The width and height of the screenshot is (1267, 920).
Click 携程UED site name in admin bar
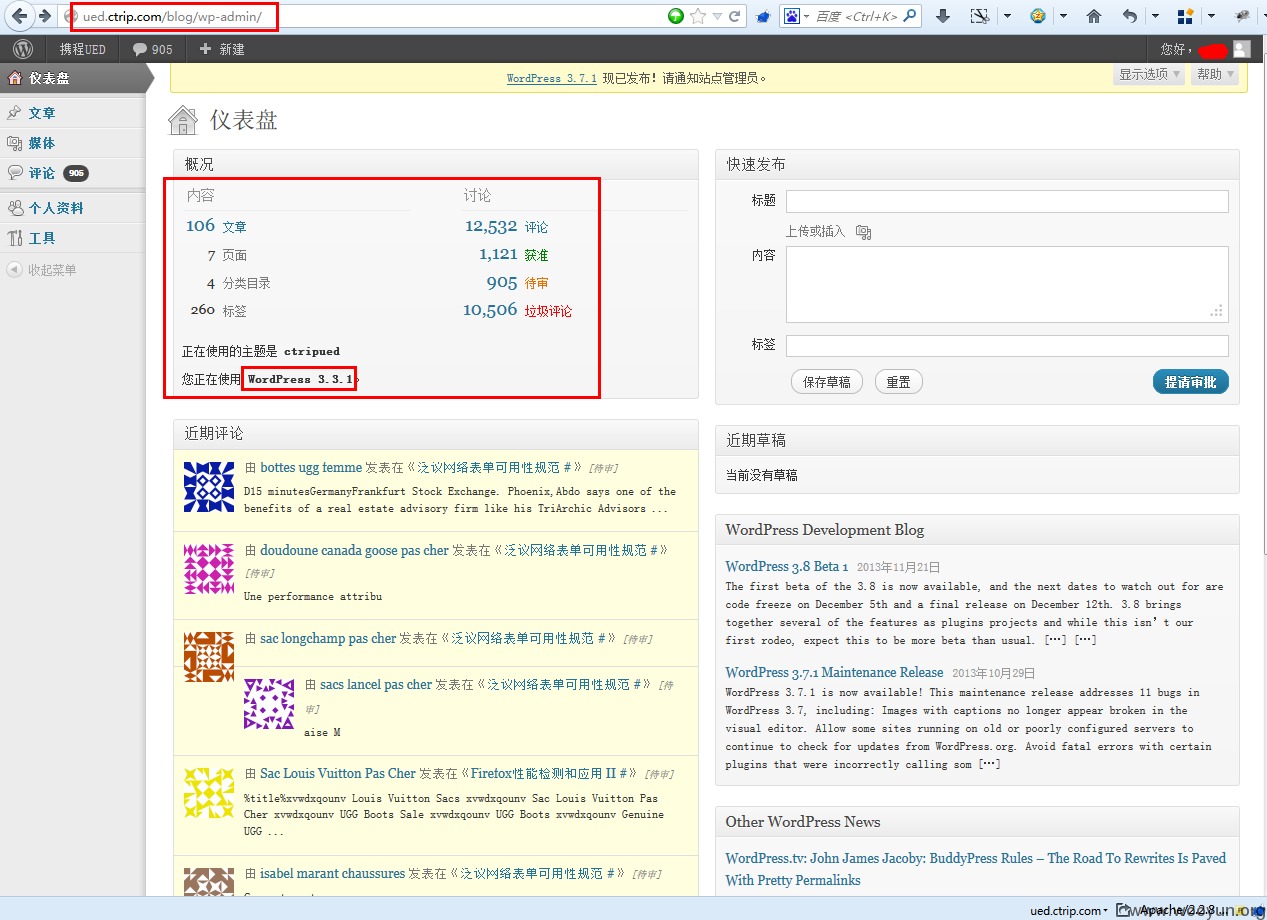click(x=82, y=49)
